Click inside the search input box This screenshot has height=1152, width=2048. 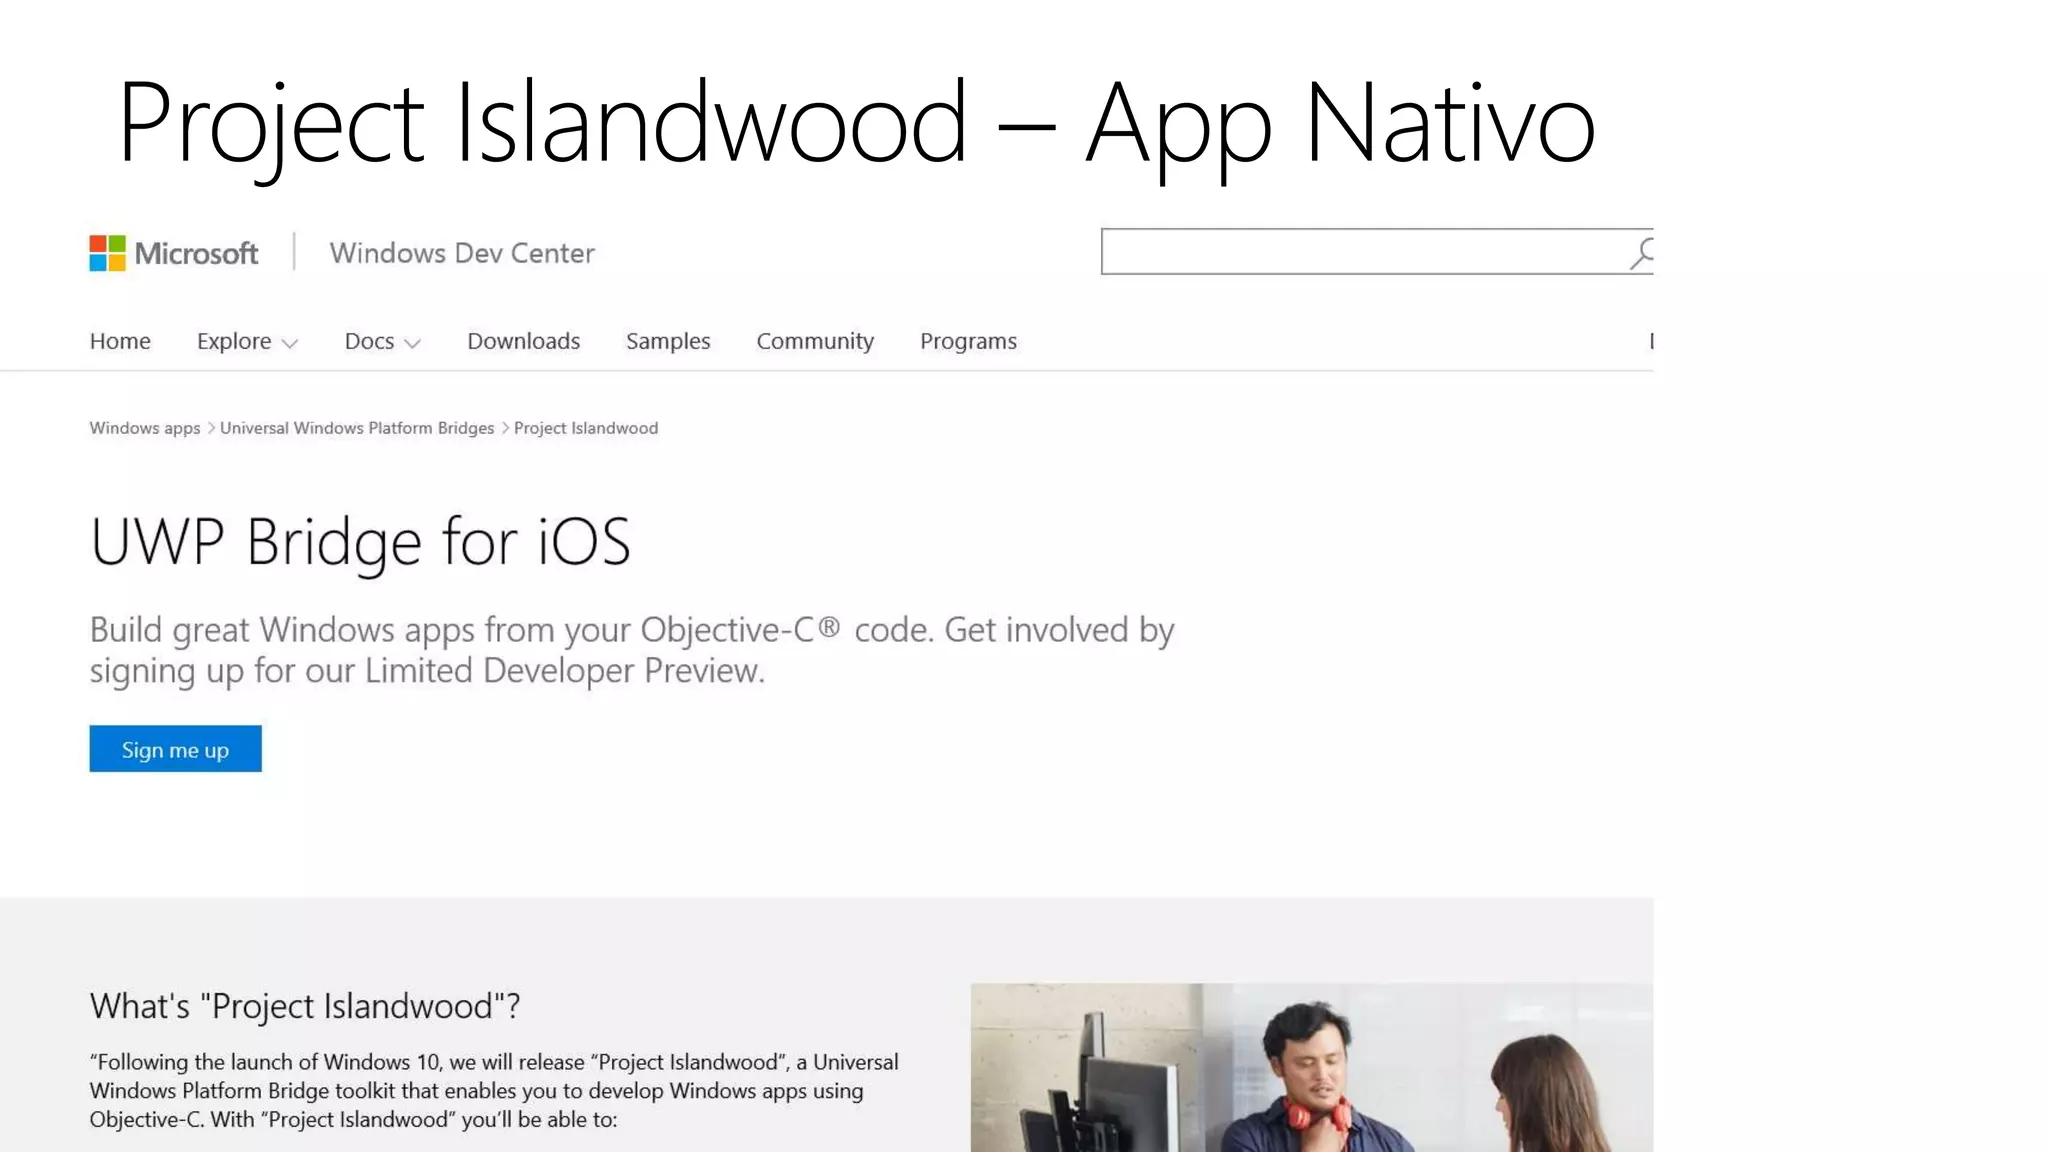1360,252
